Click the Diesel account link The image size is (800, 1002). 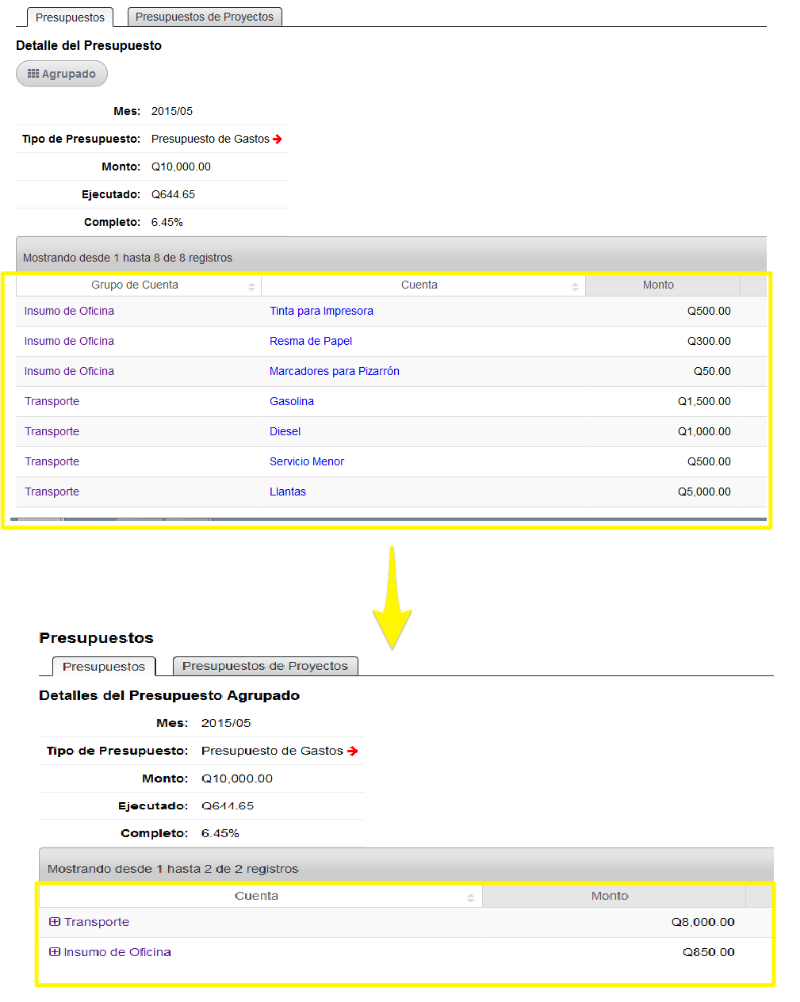tap(285, 431)
